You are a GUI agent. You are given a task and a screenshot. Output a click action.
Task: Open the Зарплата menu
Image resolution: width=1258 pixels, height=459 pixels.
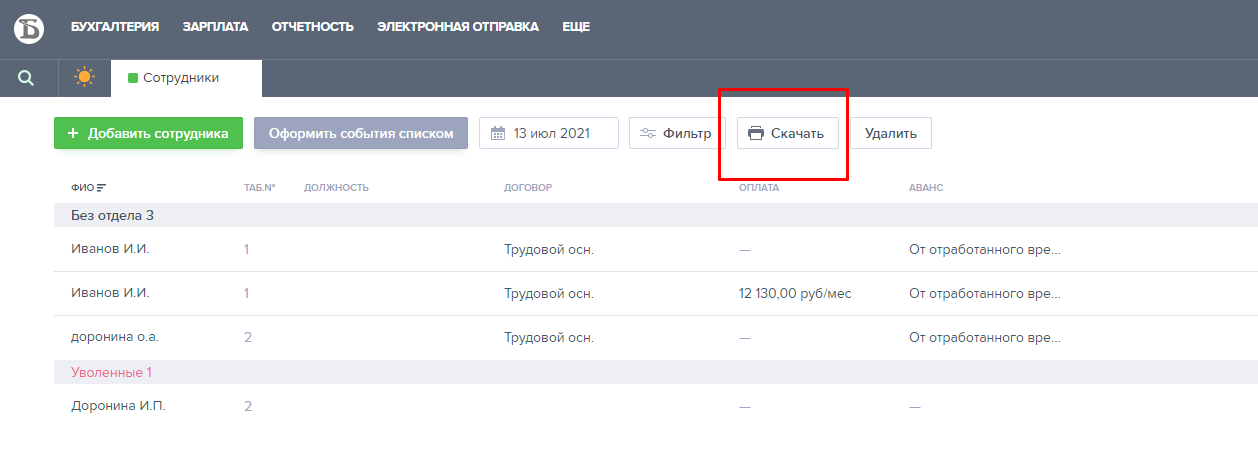tap(215, 27)
